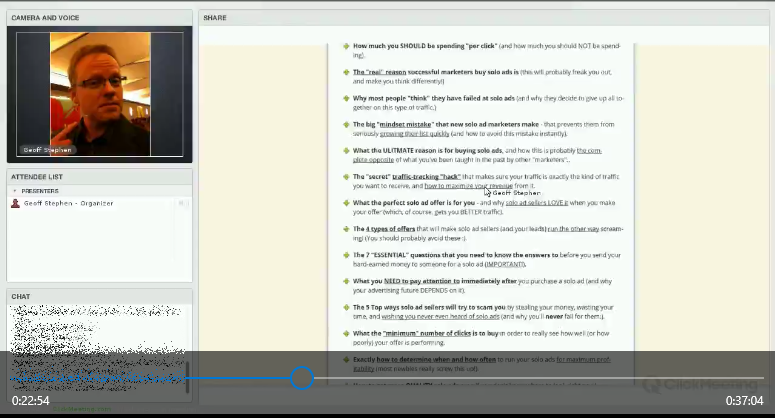
Task: Click the presenter icon beside Geoff Stephen - Organizer
Action: point(15,203)
